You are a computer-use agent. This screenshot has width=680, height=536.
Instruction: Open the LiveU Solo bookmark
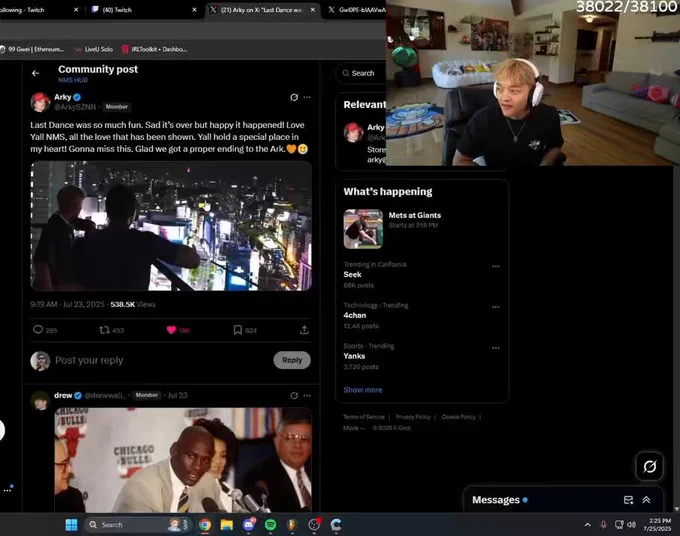tap(93, 49)
